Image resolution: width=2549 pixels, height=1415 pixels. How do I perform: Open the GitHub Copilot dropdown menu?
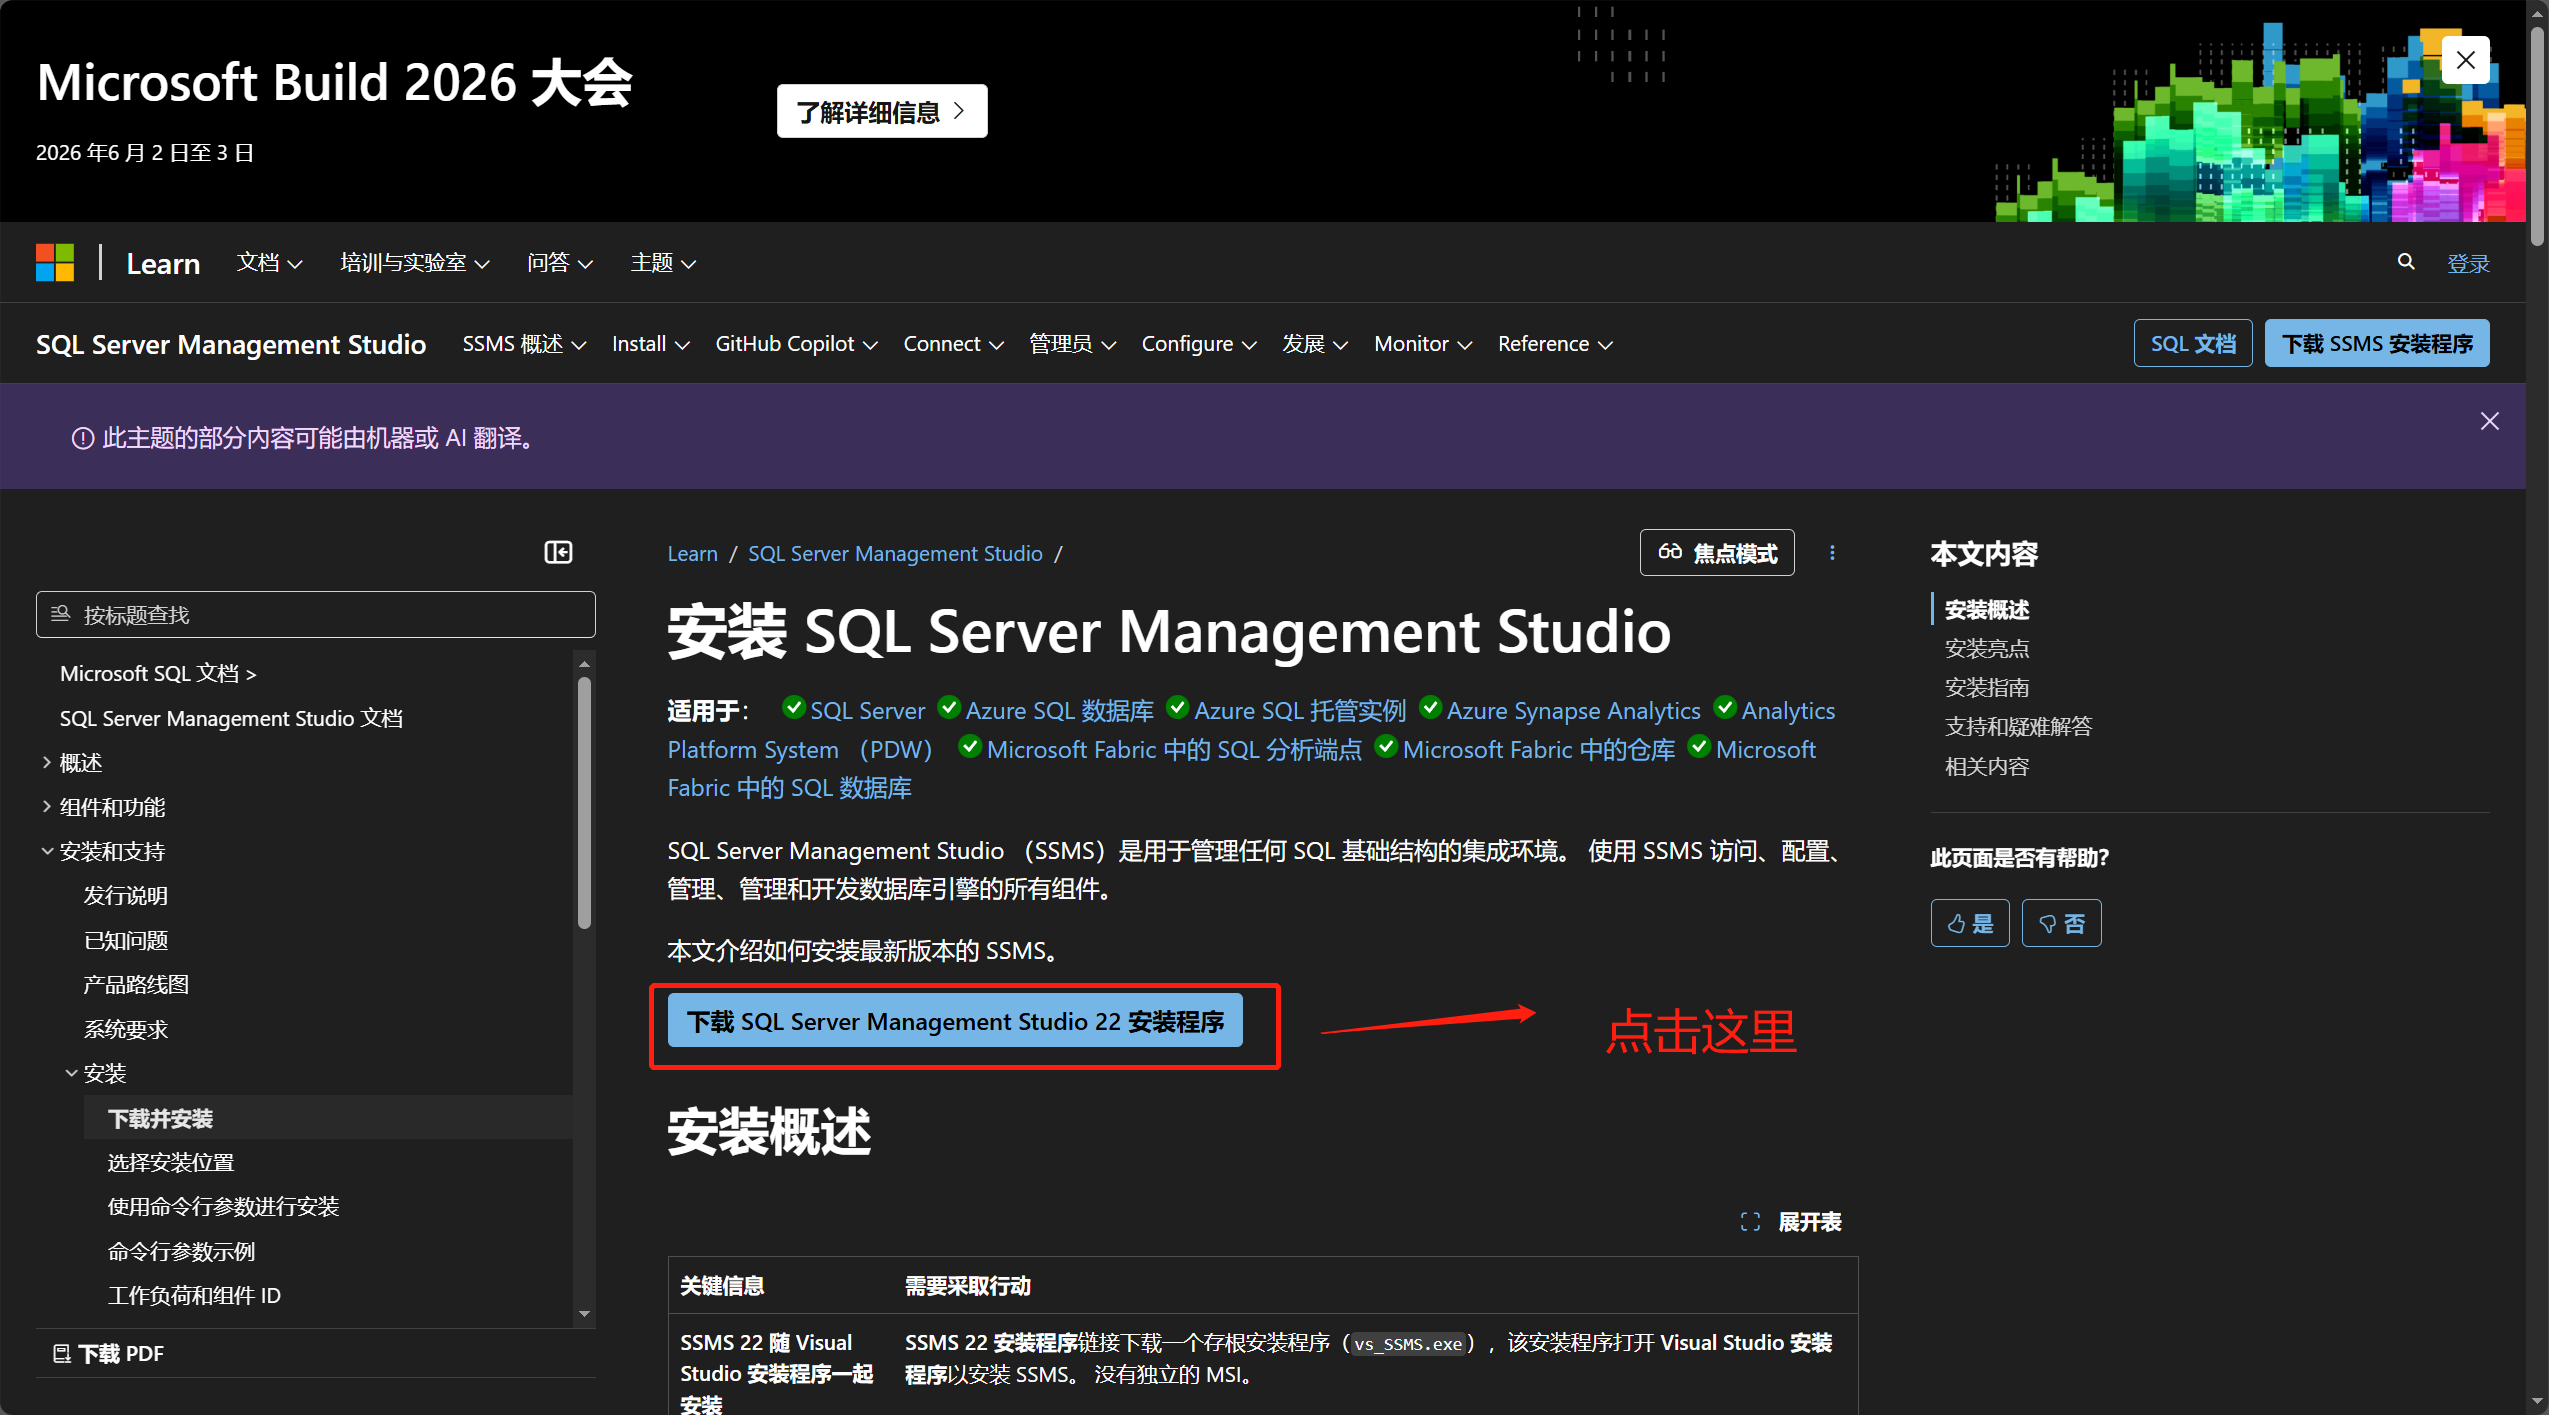click(x=796, y=344)
